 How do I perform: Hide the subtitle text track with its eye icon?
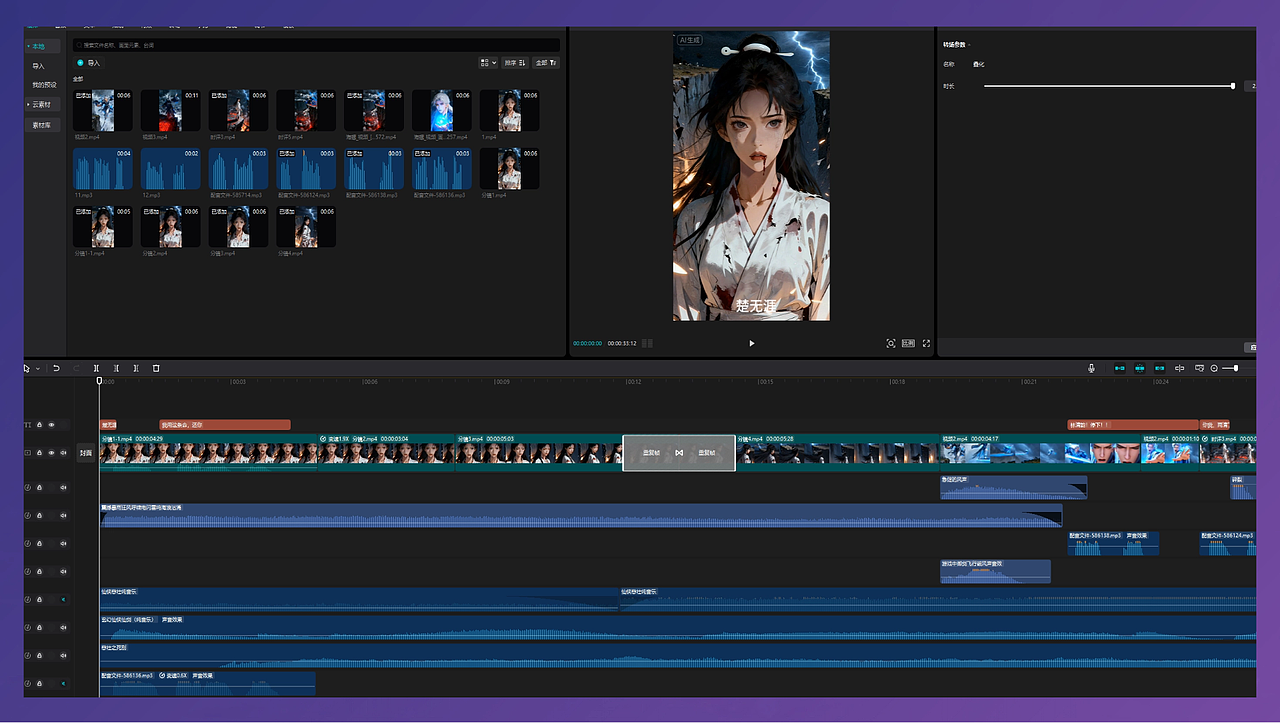click(52, 425)
